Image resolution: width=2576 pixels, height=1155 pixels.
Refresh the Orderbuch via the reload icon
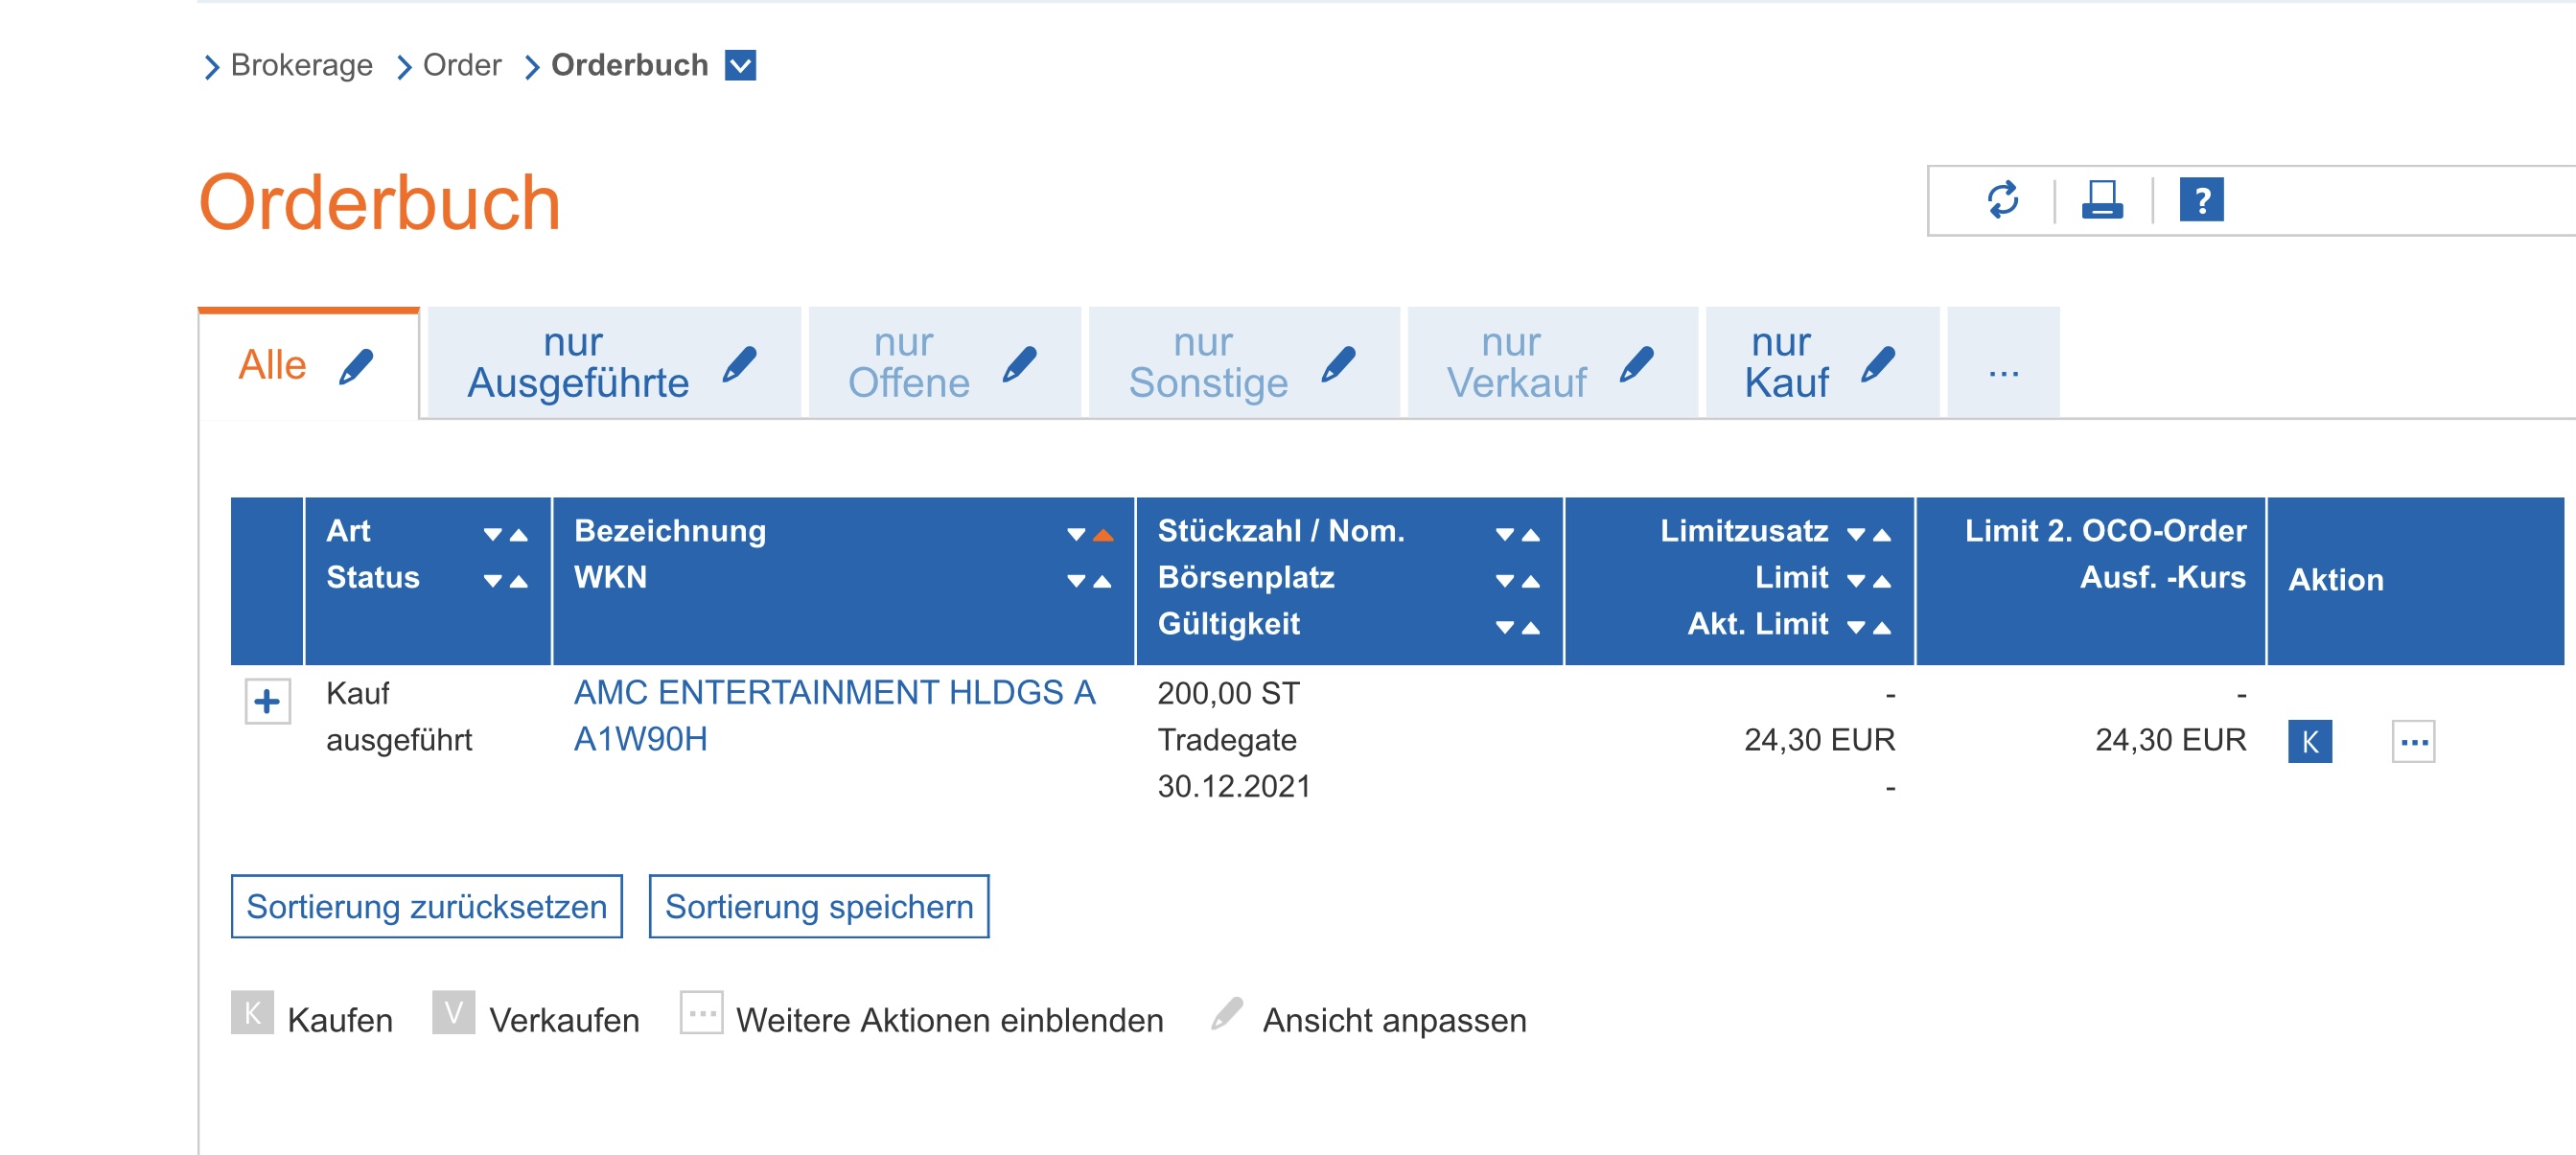[x=2002, y=202]
